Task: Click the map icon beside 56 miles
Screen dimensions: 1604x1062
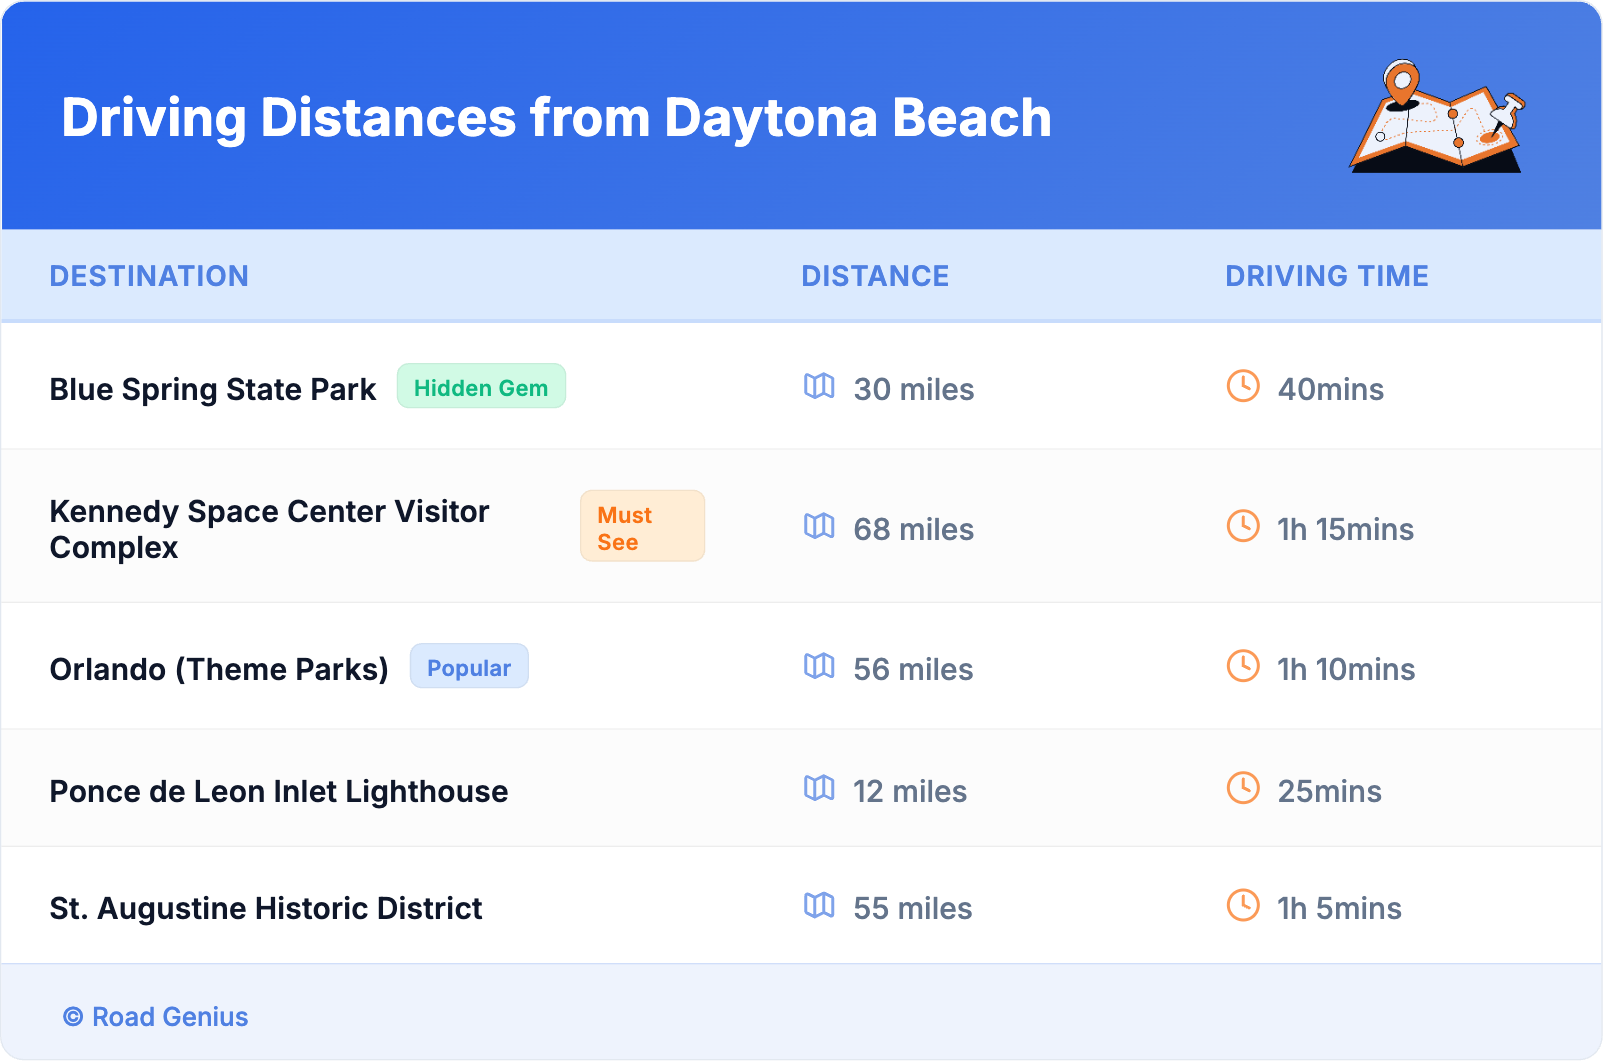Action: coord(819,666)
